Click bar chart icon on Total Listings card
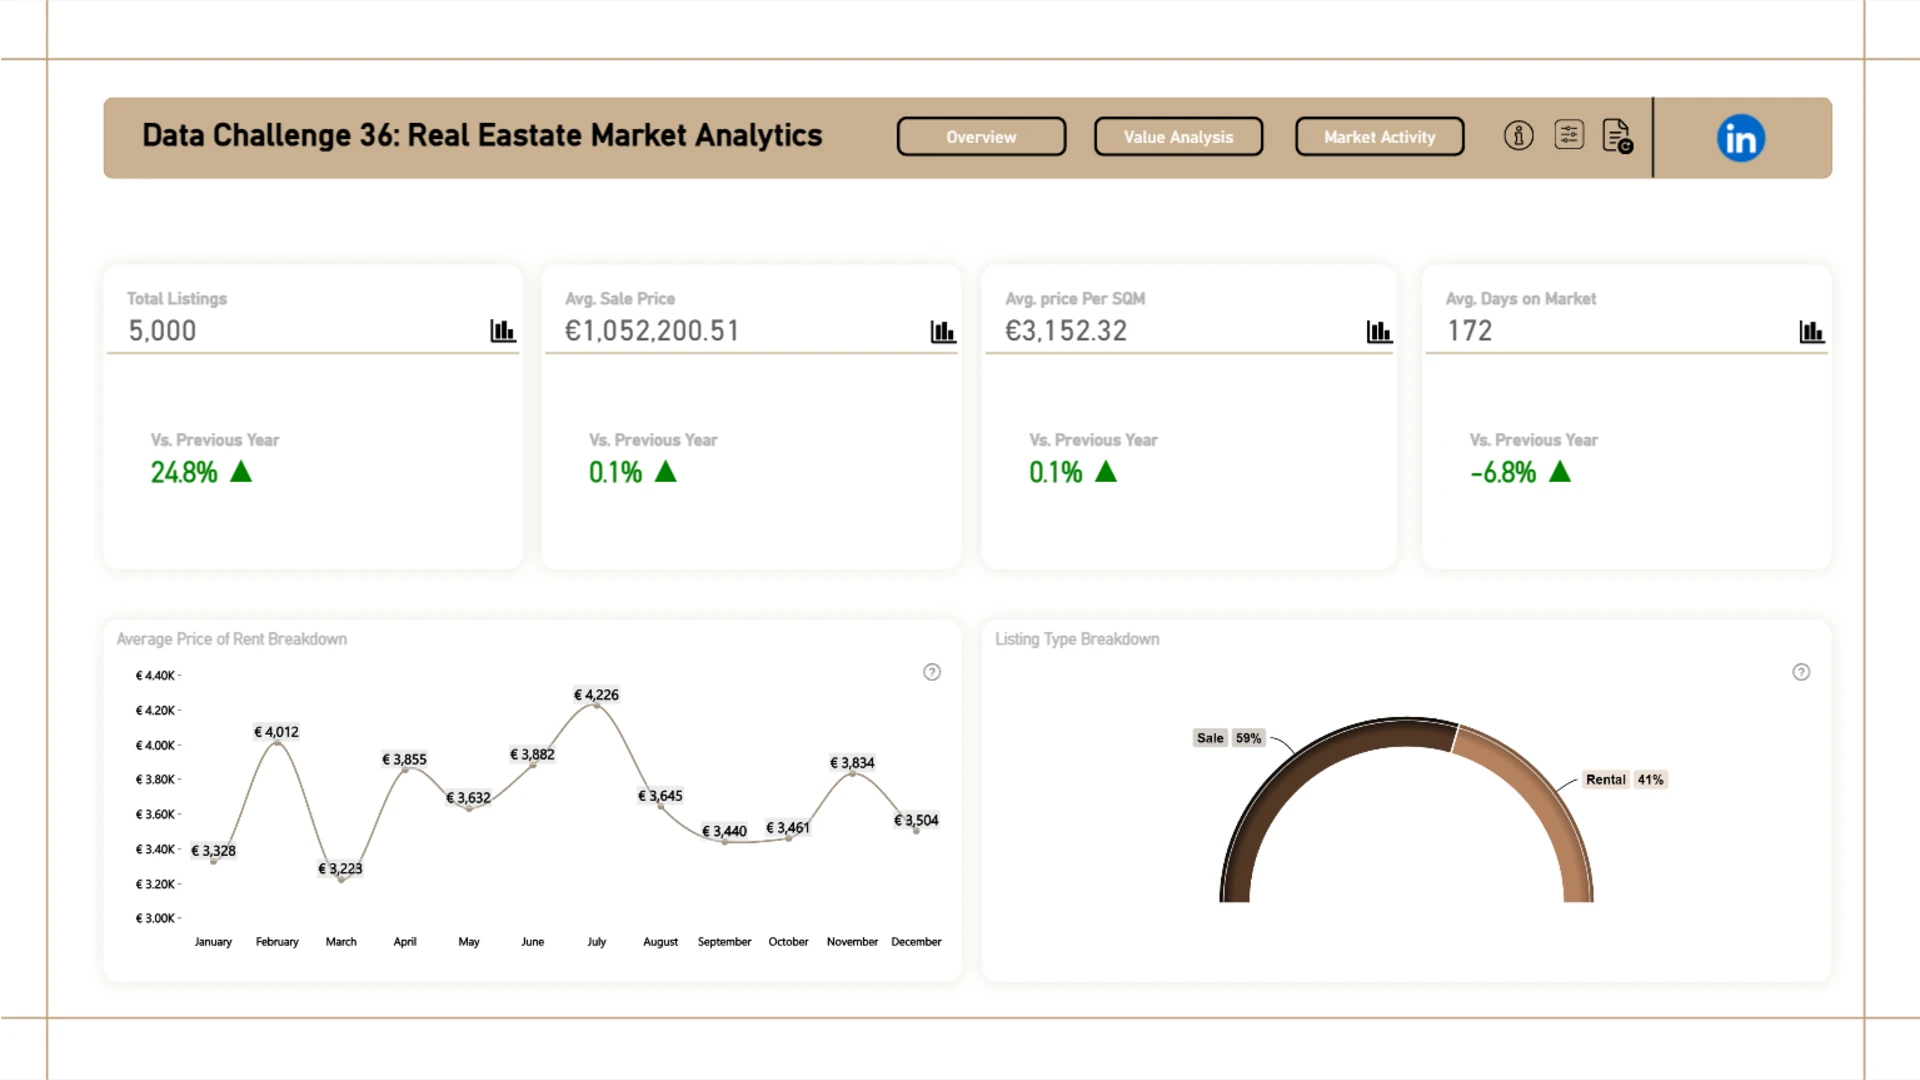 (502, 331)
